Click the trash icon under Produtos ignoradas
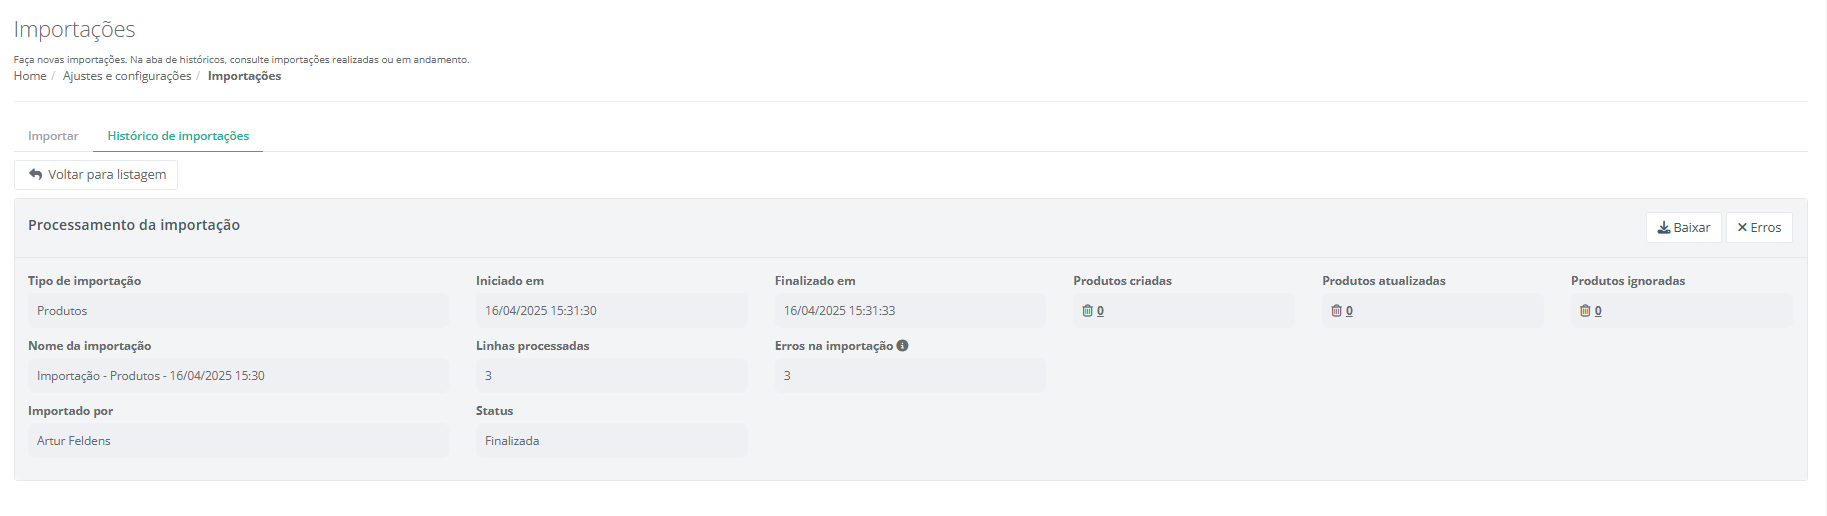Screen dimensions: 1827x516 [x=1585, y=311]
